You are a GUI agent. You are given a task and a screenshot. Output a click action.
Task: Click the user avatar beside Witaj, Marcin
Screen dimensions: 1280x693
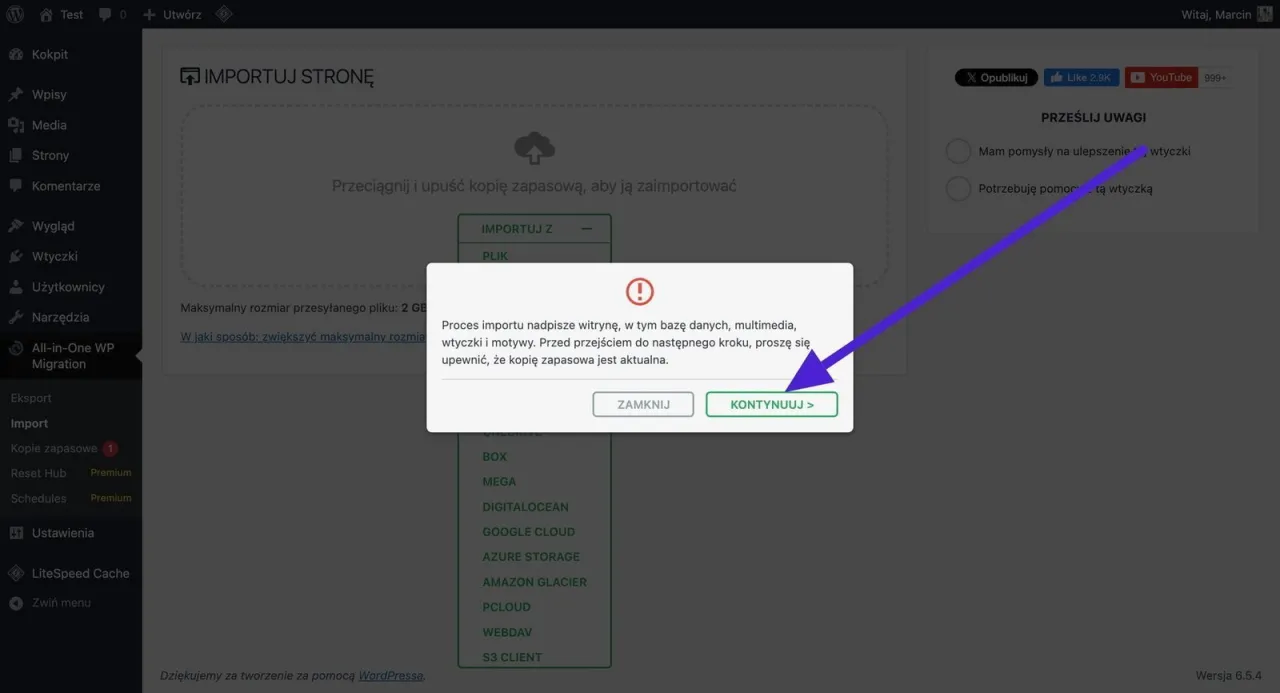(x=1264, y=15)
